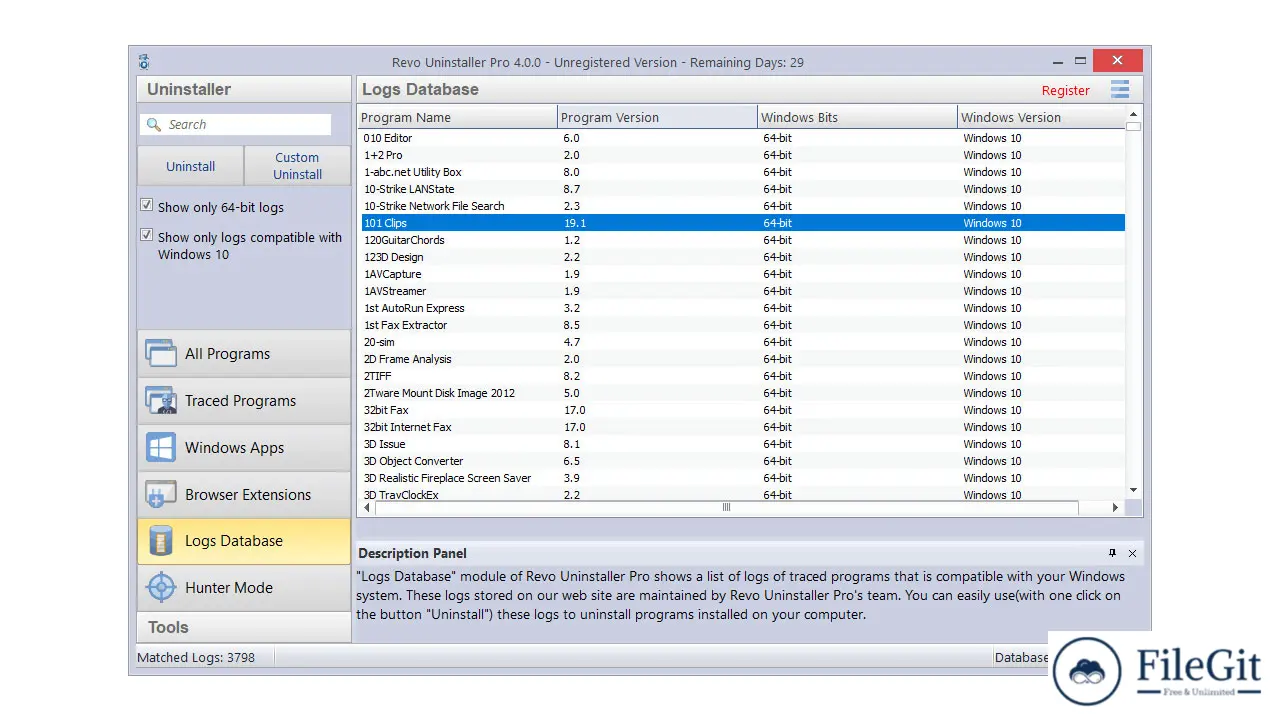
Task: Select the 10-Strike Network File Search row
Action: [742, 206]
